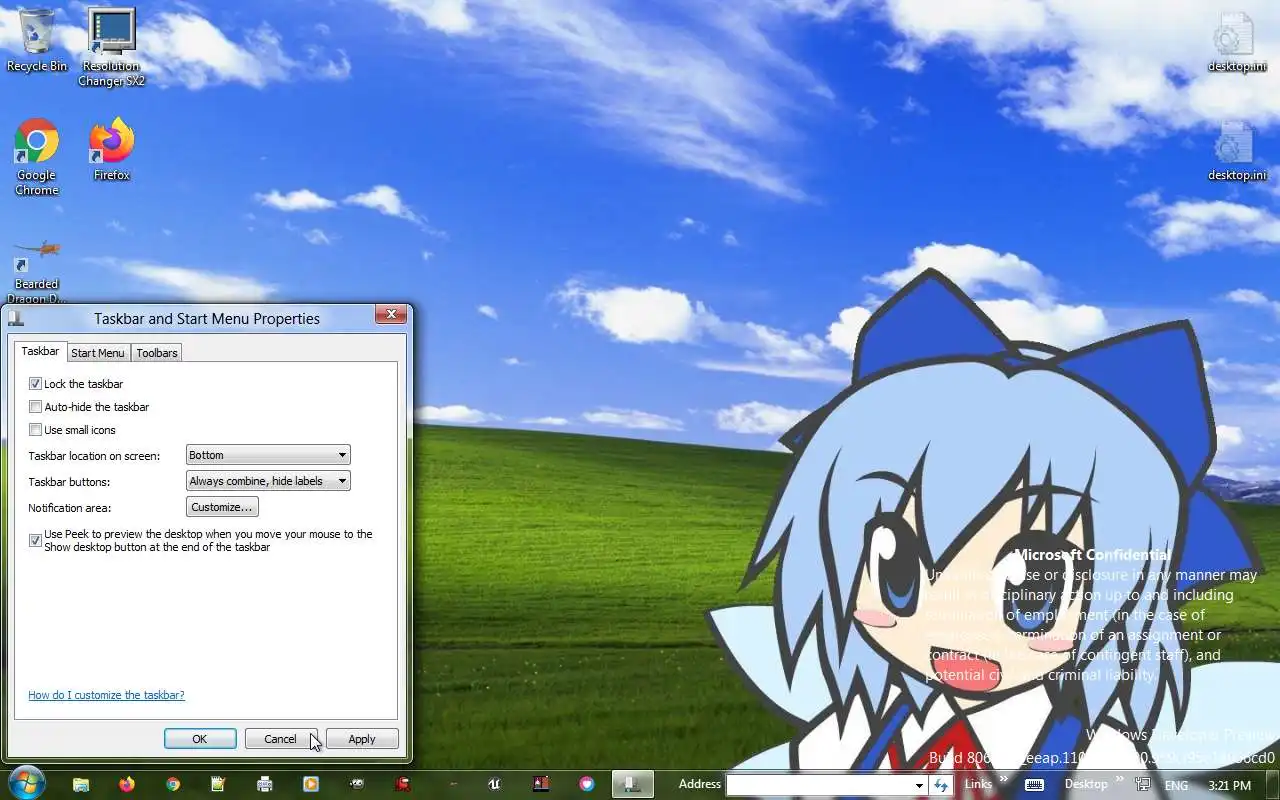1280x800 pixels.
Task: Open How do I customize the taskbar link
Action: (x=106, y=695)
